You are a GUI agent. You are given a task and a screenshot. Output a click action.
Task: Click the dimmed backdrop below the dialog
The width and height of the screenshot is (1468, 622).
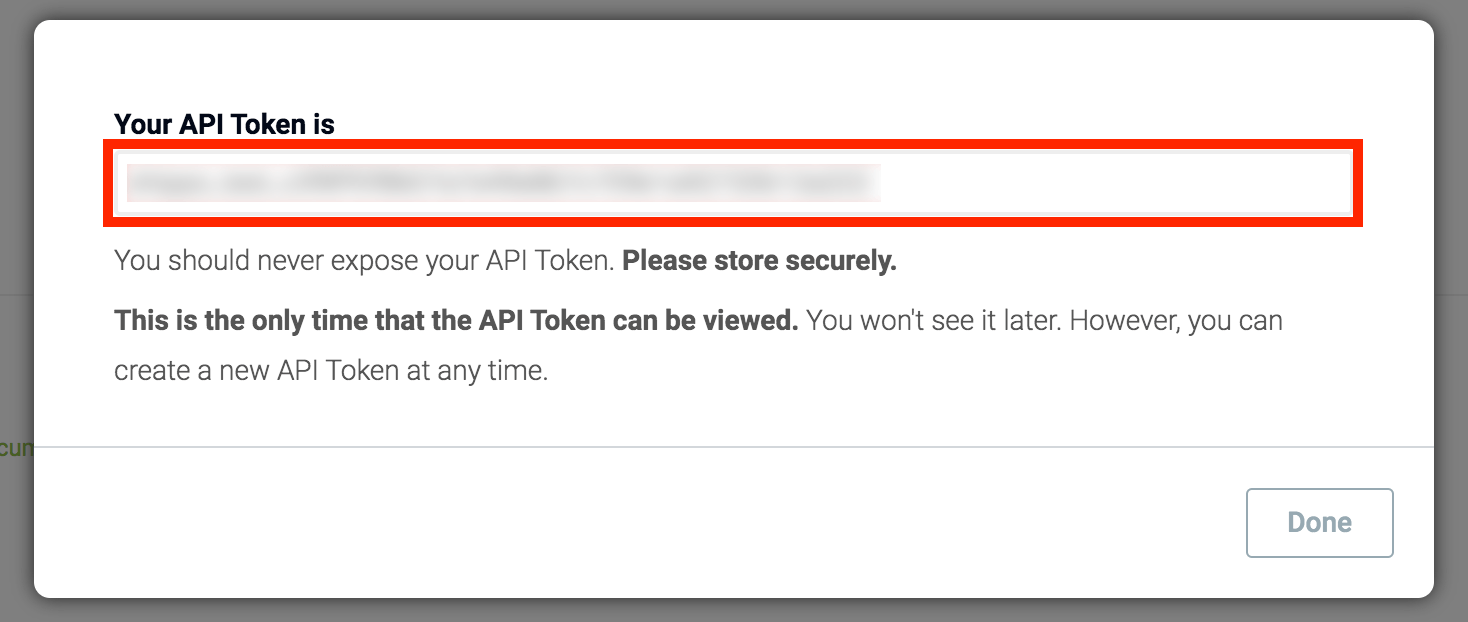tap(734, 611)
